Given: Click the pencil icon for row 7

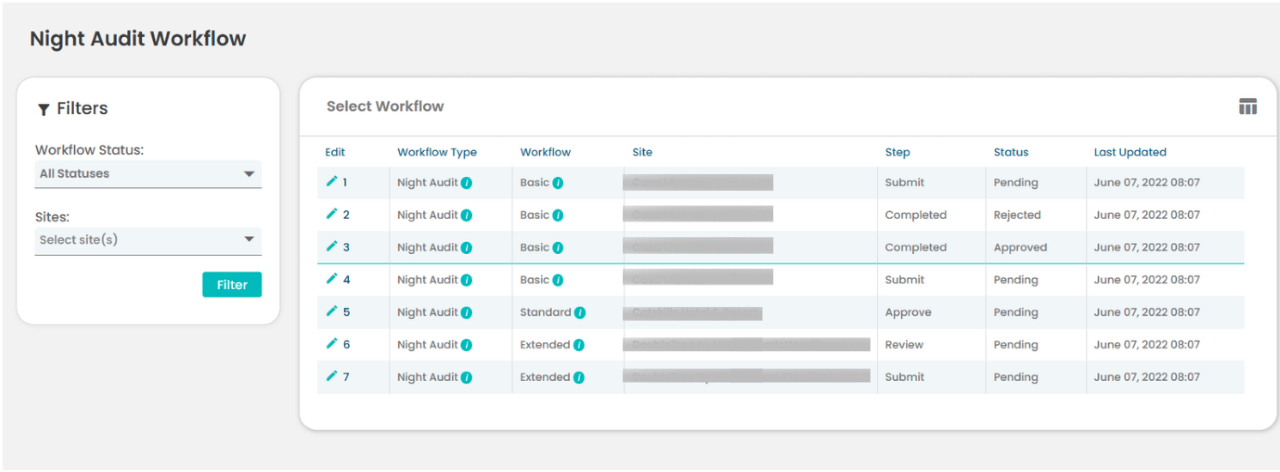Looking at the screenshot, I should pyautogui.click(x=332, y=377).
